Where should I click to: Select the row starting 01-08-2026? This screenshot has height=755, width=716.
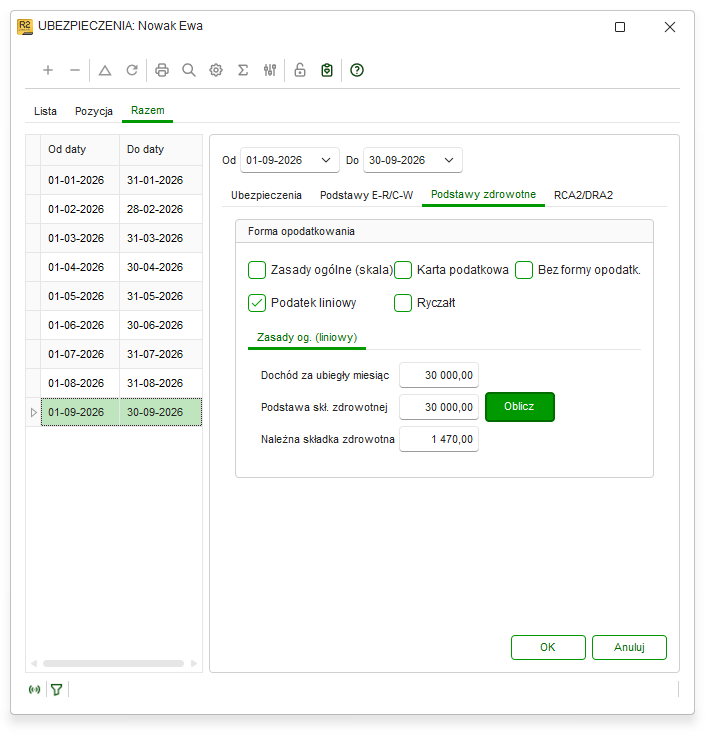[x=114, y=383]
